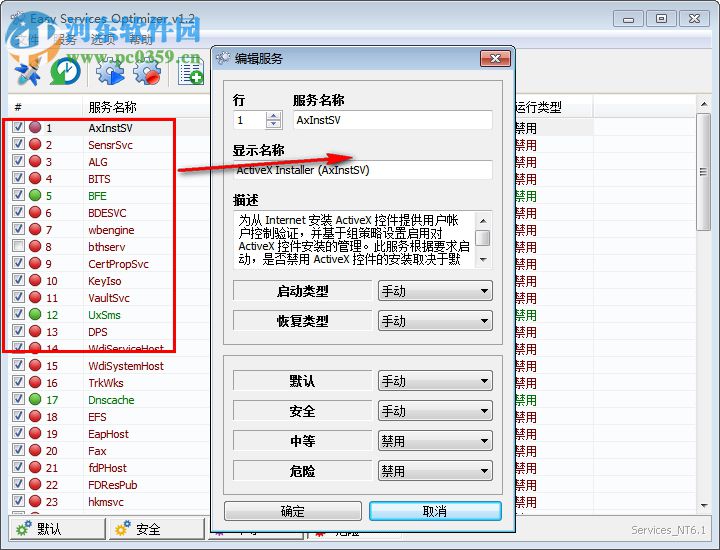Open the 启动类型 dropdown
720x550 pixels.
pyautogui.click(x=435, y=291)
